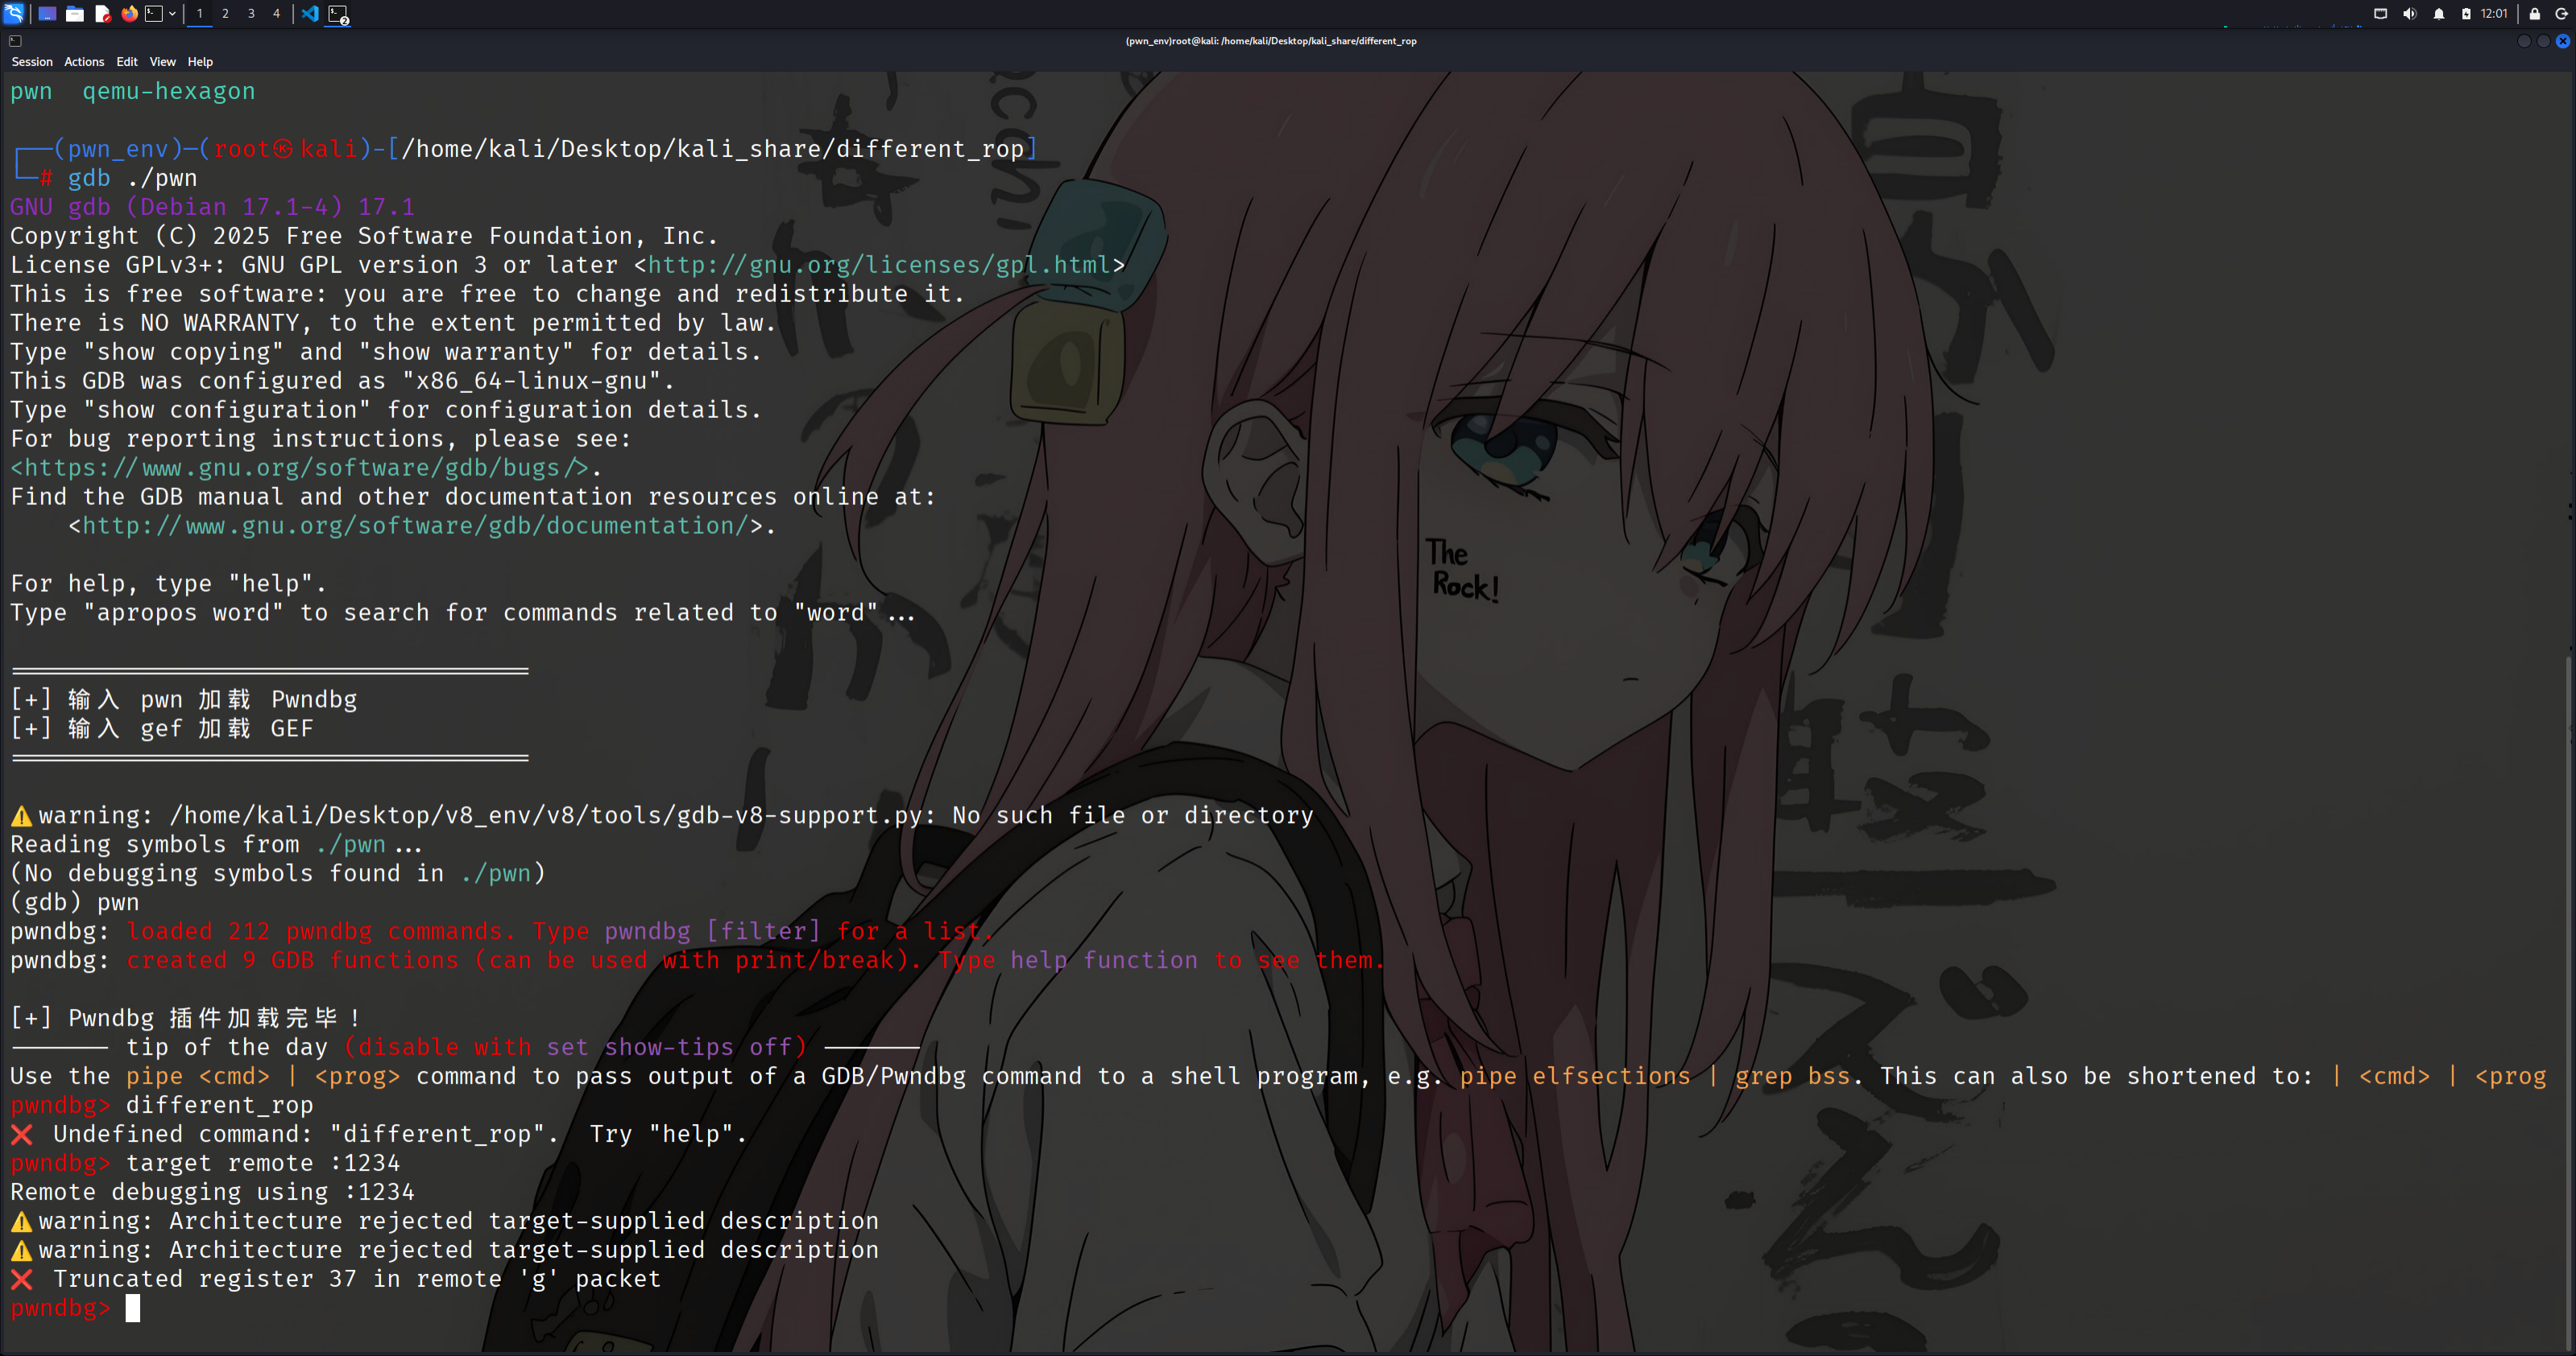Open the Help menu
Screen dimensions: 2576x1356
(200, 62)
